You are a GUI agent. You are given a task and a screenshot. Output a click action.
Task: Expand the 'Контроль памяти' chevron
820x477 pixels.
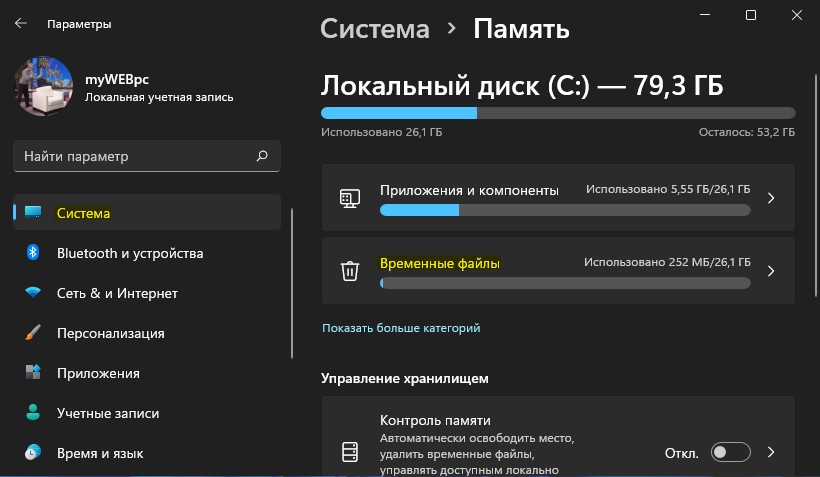click(771, 452)
